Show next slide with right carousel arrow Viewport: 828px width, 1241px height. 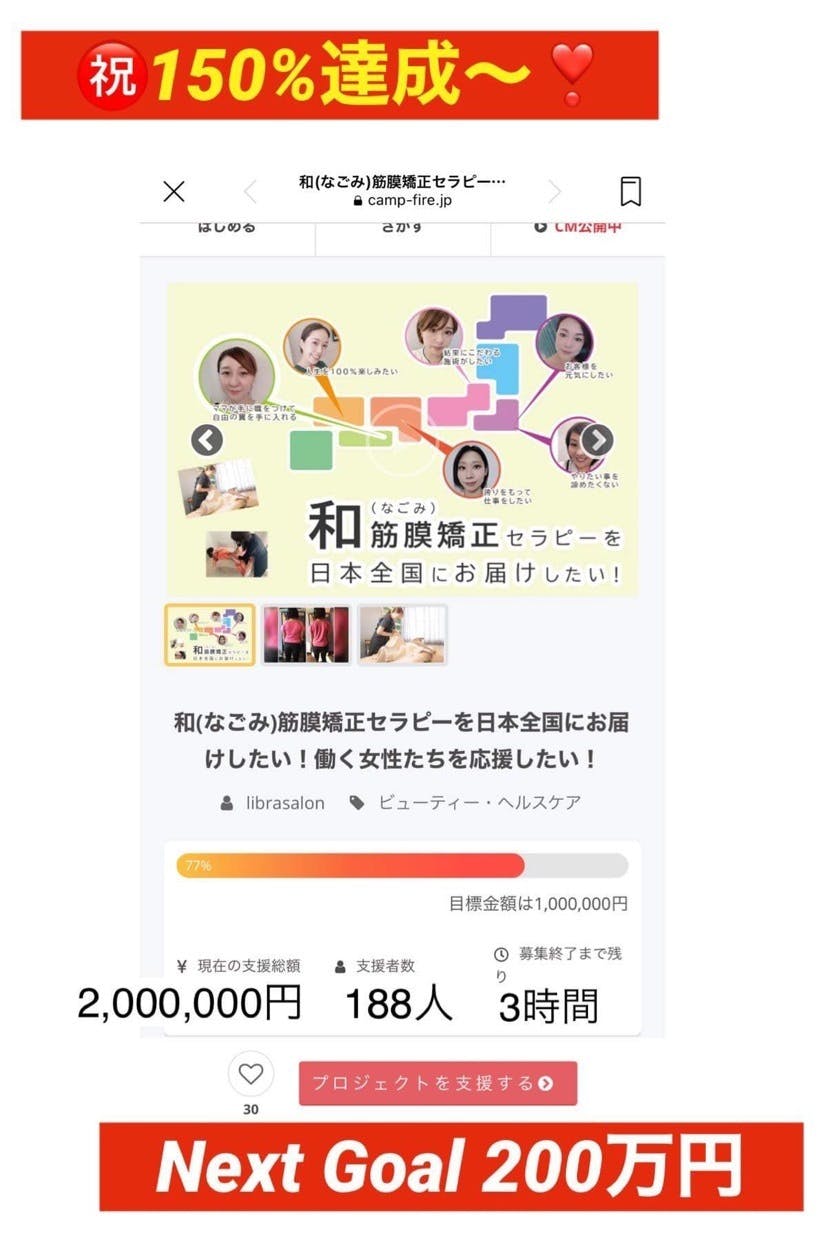click(597, 440)
